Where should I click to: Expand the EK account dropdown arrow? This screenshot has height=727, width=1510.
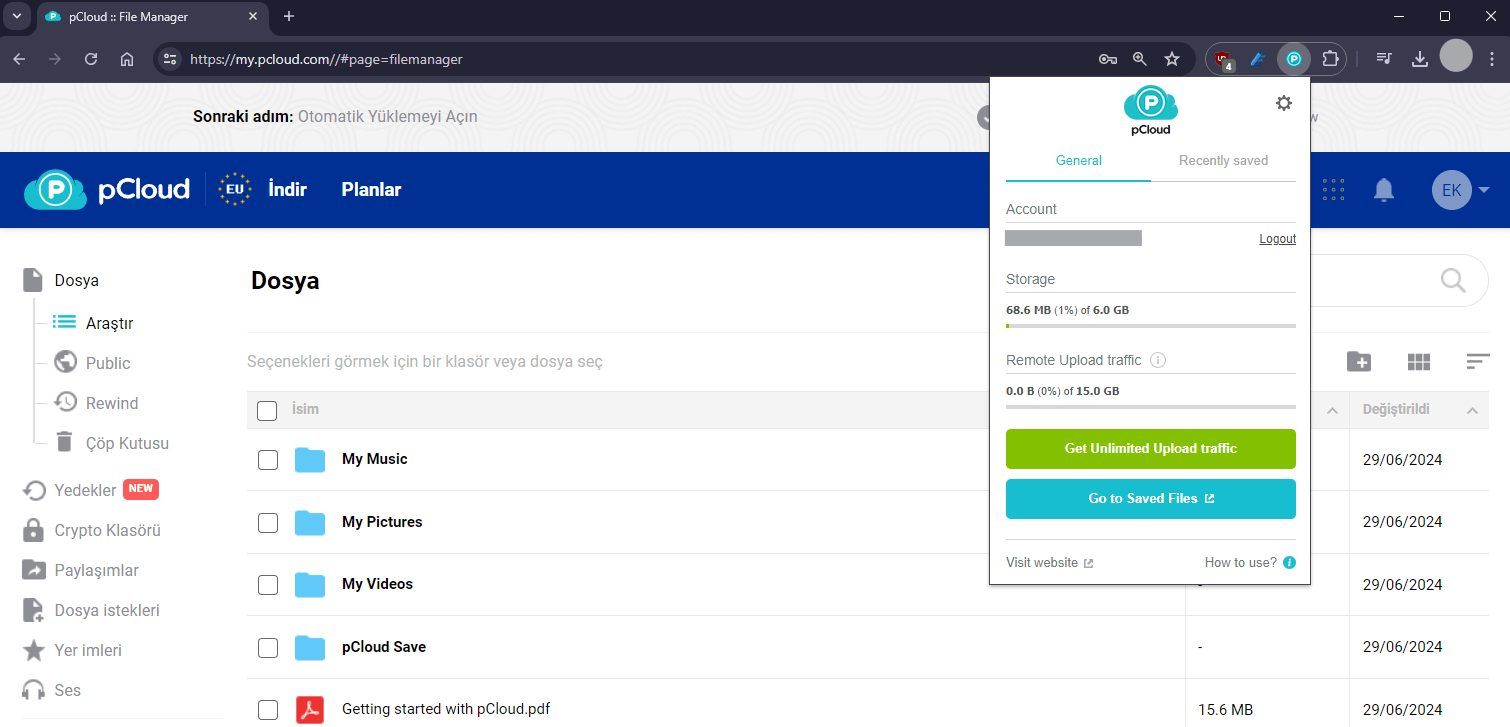(1484, 190)
